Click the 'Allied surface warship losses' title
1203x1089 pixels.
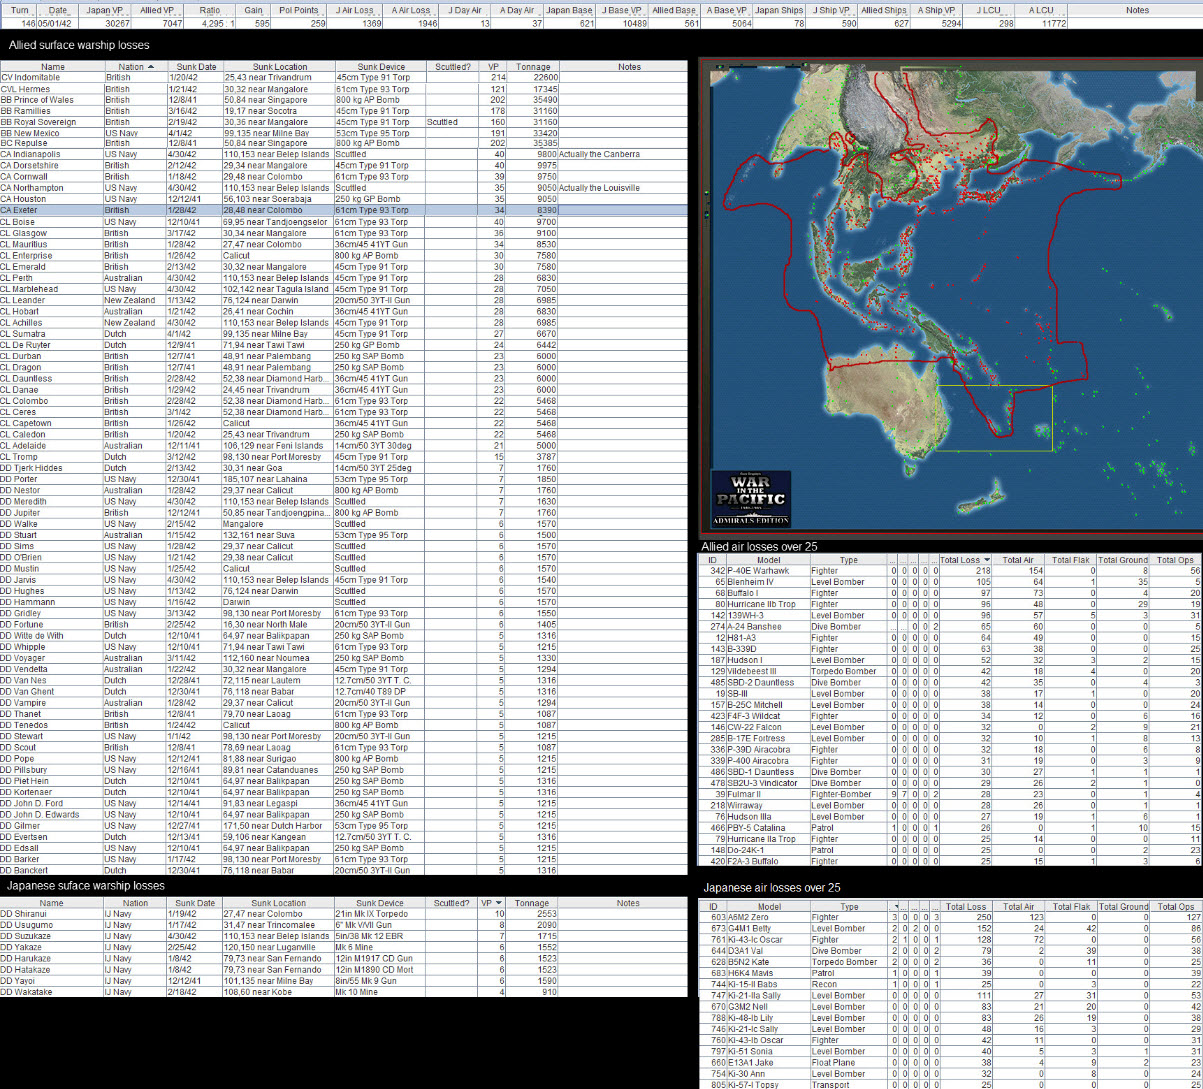point(79,46)
